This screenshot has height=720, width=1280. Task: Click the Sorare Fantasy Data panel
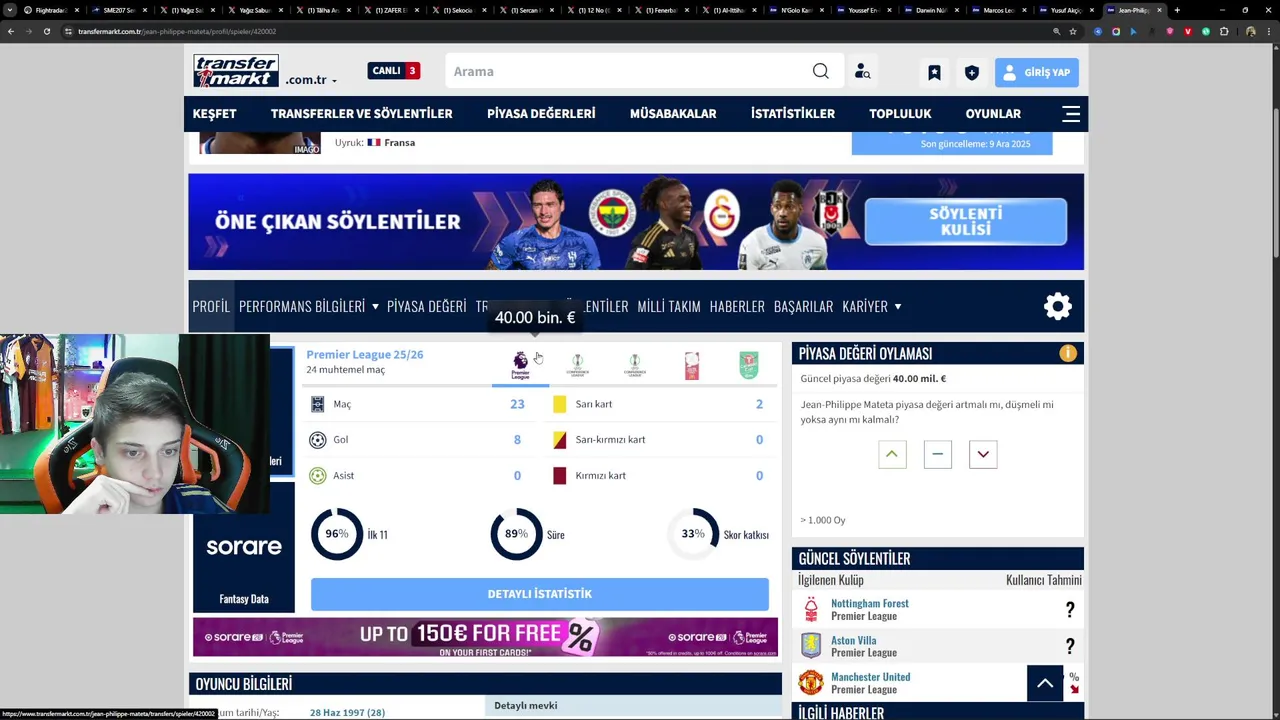tap(244, 547)
